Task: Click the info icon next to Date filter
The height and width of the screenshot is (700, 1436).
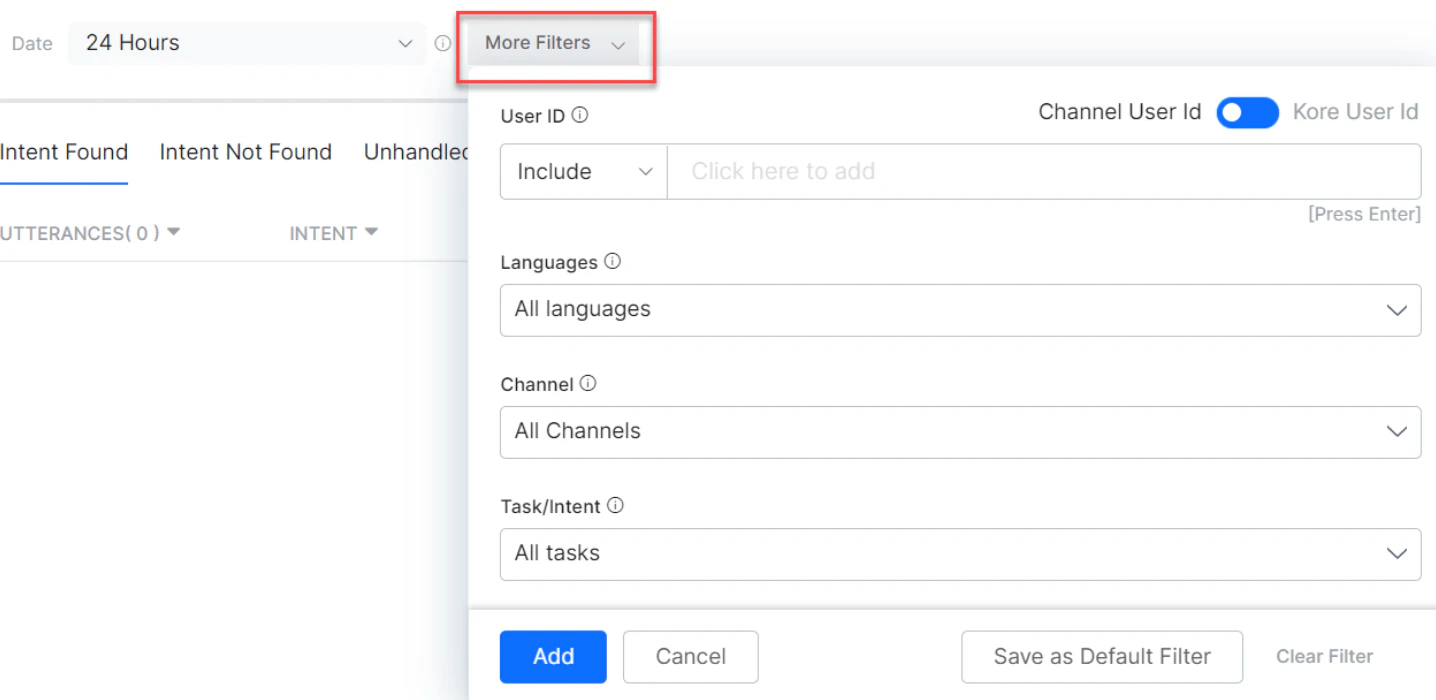Action: 443,43
